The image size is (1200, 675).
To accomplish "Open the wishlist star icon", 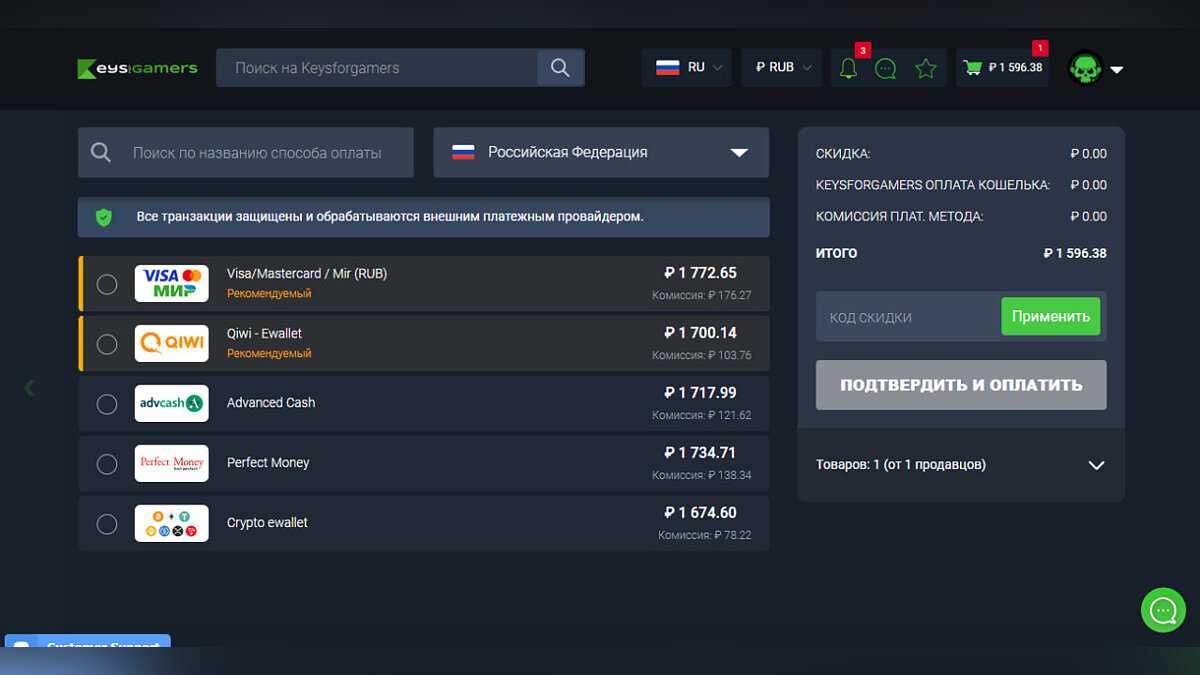I will click(x=926, y=69).
